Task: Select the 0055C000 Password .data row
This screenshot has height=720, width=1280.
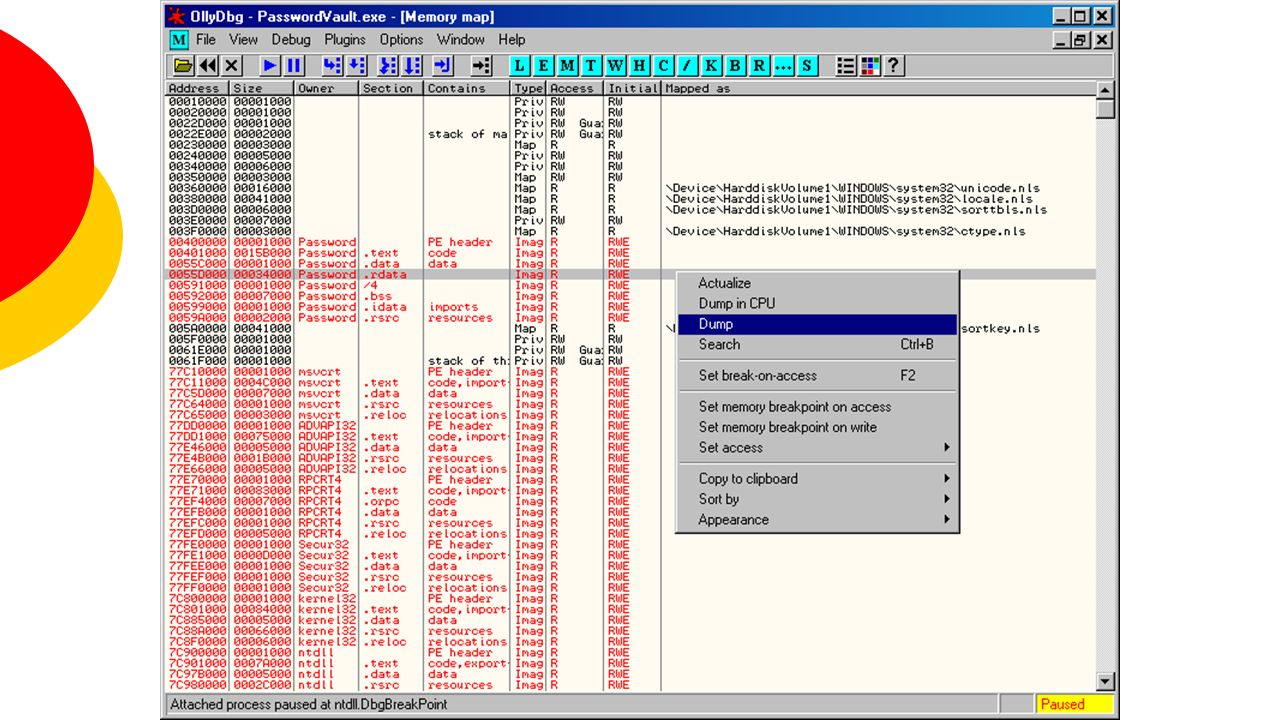Action: pyautogui.click(x=630, y=264)
